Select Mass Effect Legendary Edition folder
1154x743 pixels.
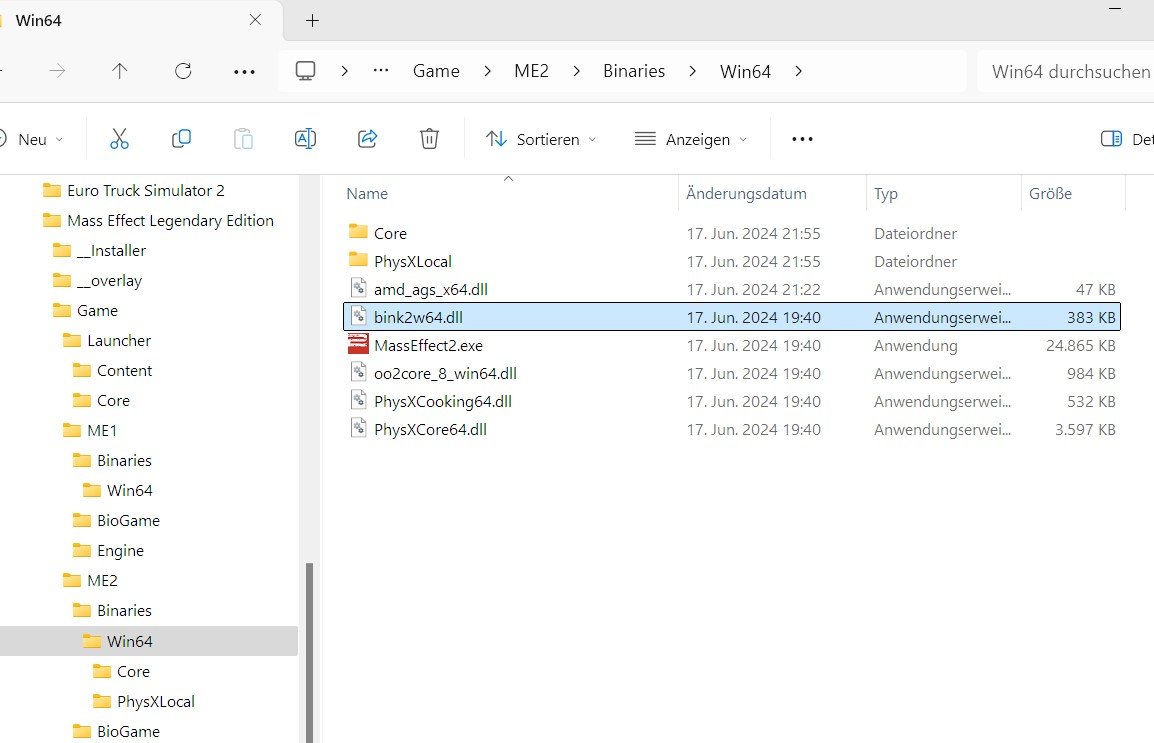tap(170, 221)
